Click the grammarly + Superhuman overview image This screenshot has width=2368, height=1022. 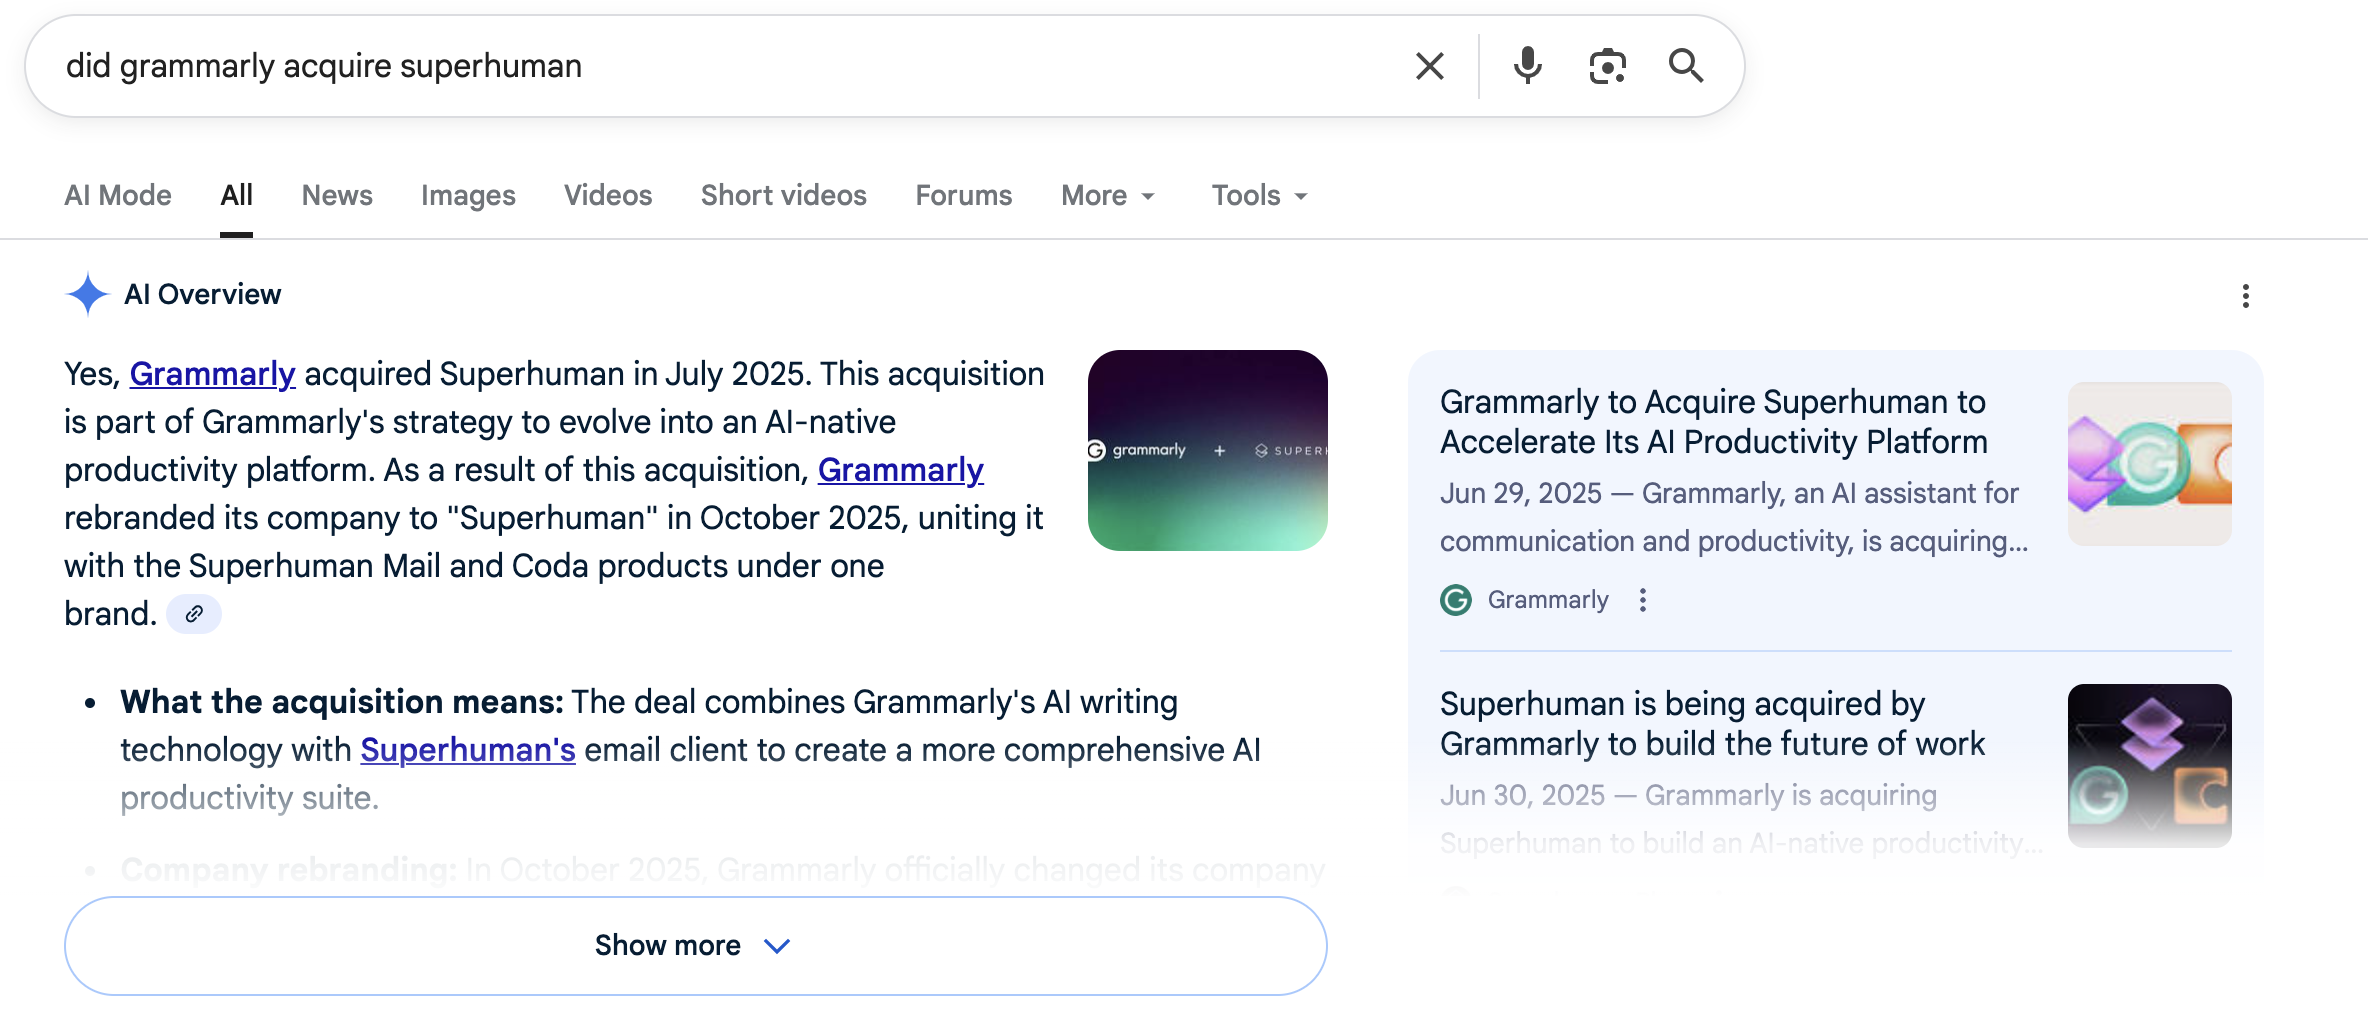[1207, 450]
